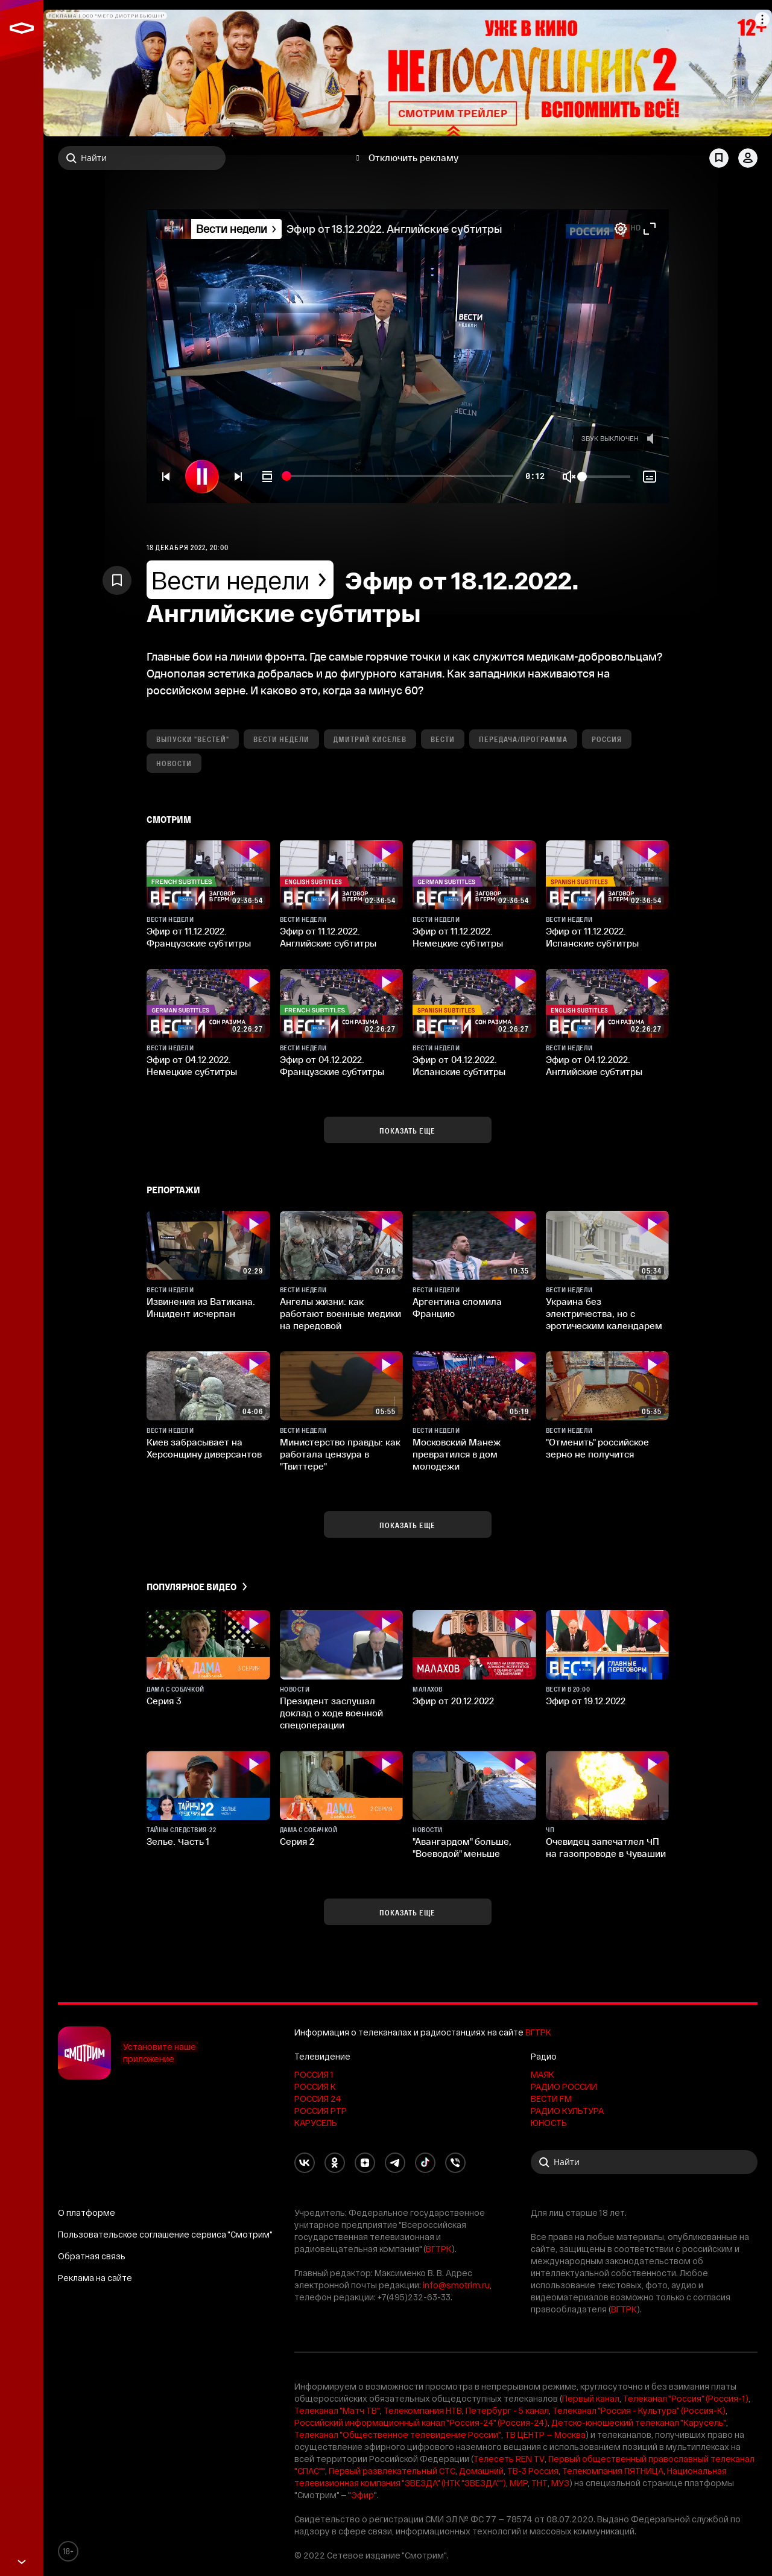Open 'Вести недели' chevron label inside the player
The height and width of the screenshot is (2576, 772).
[235, 229]
